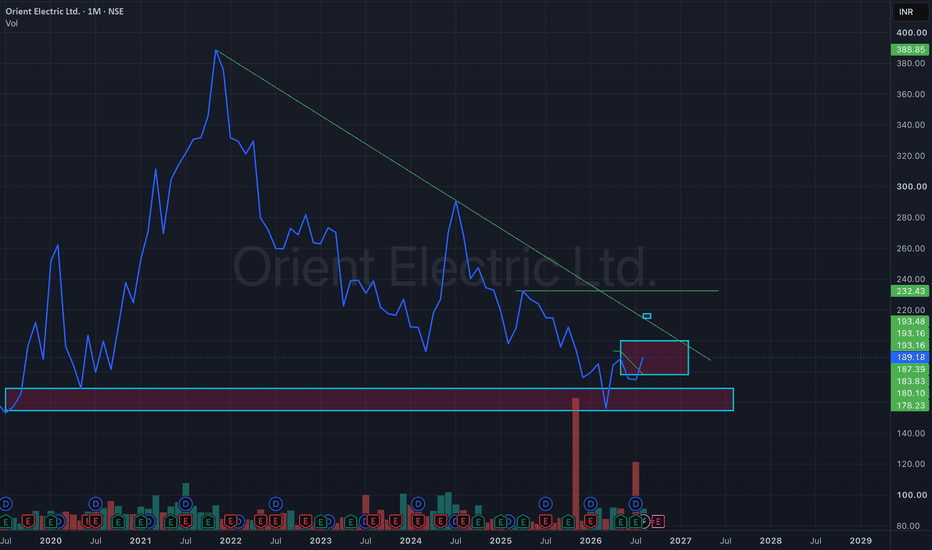932x550 pixels.
Task: Open the dividend marker in early 2024
Action: (x=418, y=504)
